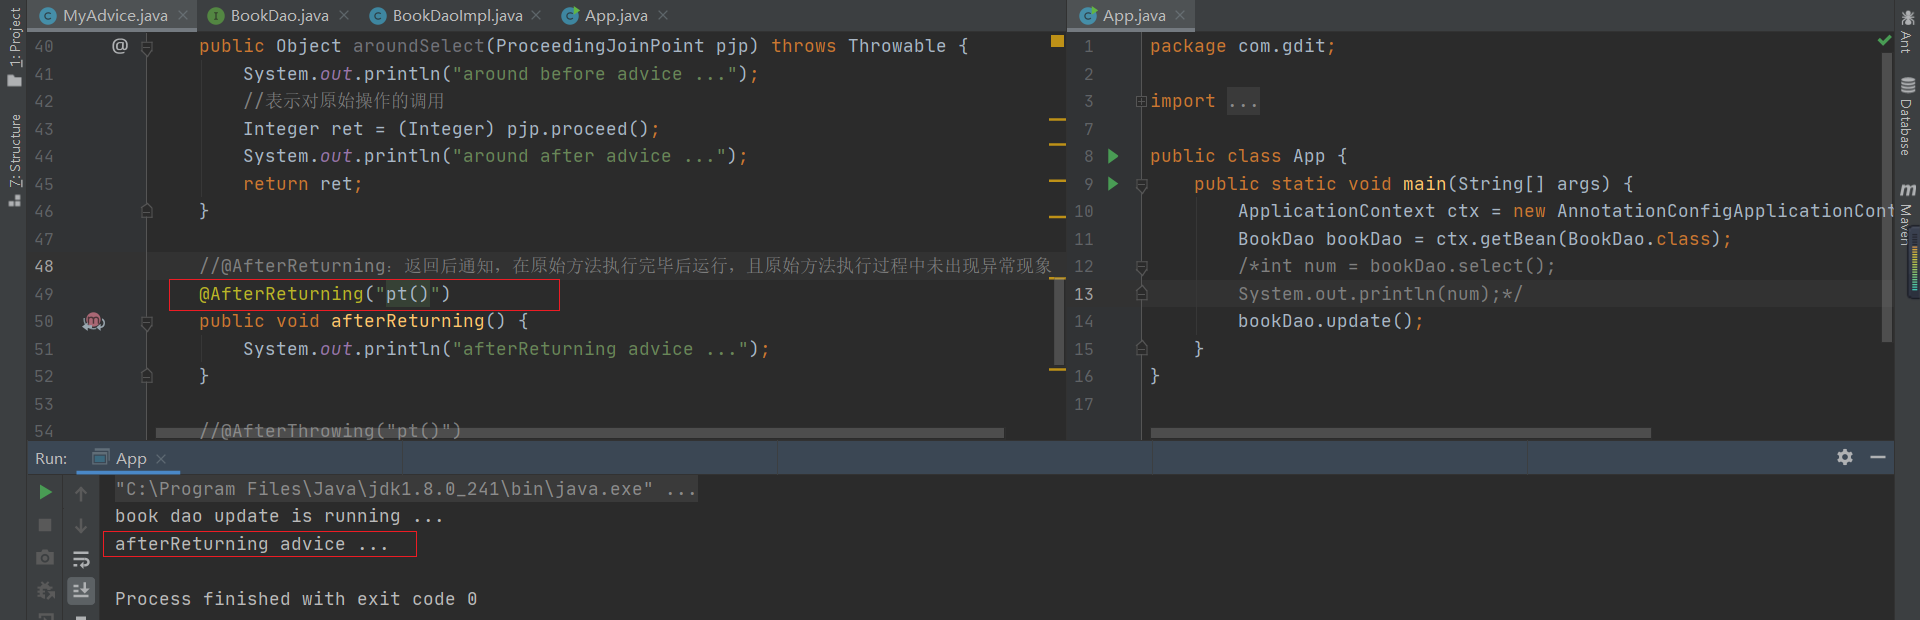This screenshot has width=1920, height=620.
Task: Expand folded command line ellipsis in console
Action: (x=681, y=489)
